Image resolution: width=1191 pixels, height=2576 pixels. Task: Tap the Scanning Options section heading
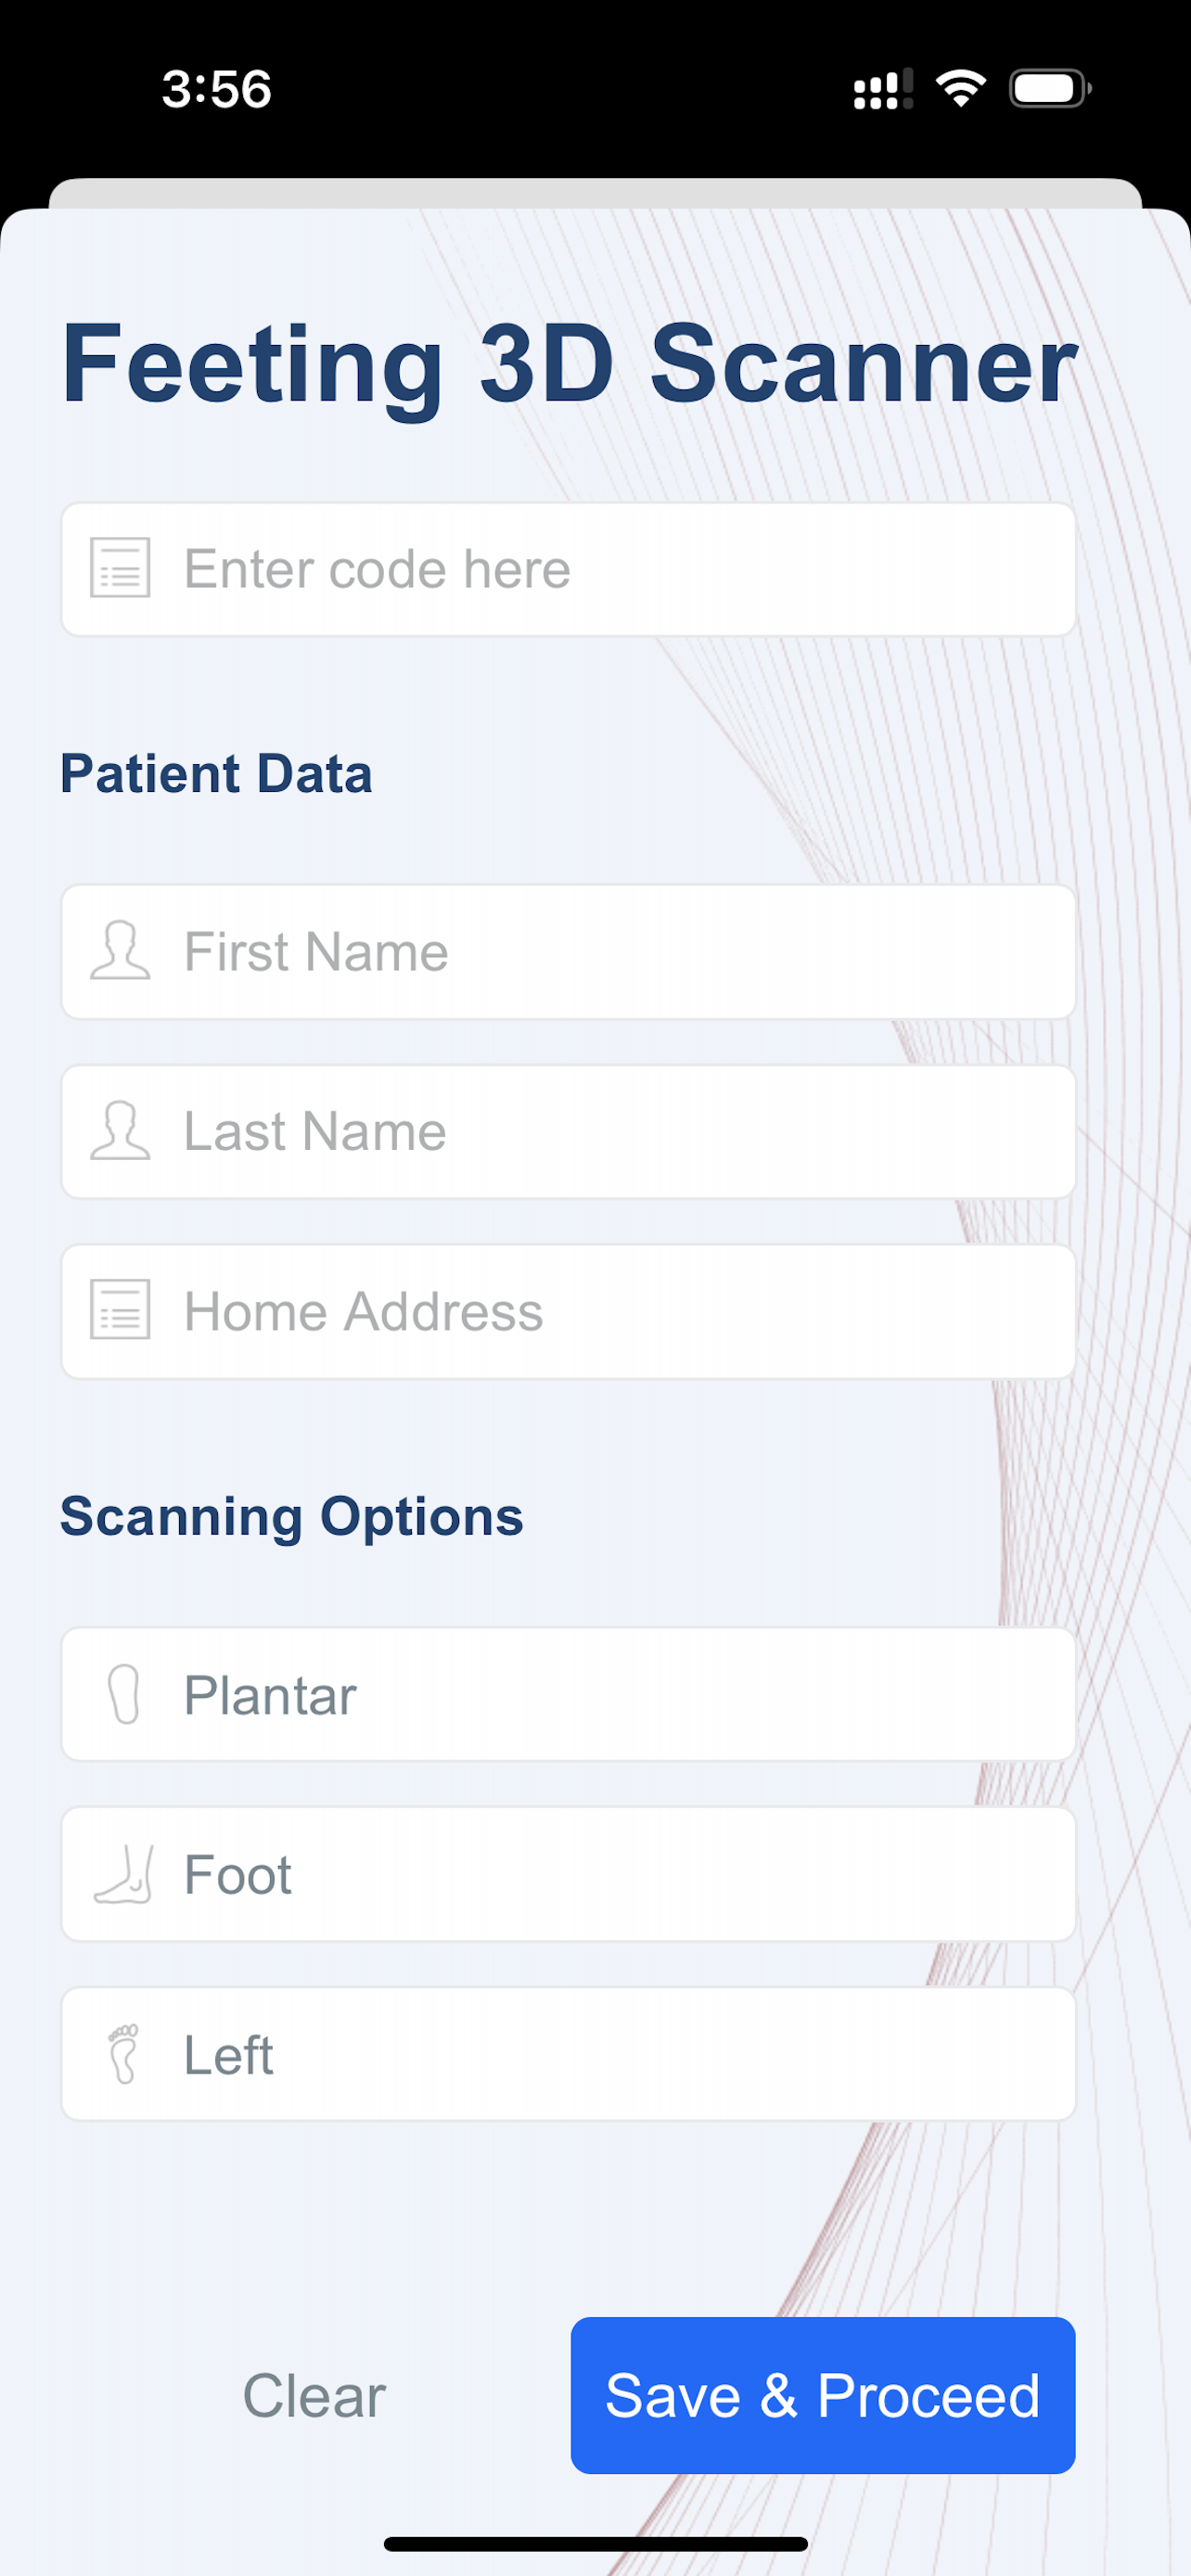[291, 1516]
